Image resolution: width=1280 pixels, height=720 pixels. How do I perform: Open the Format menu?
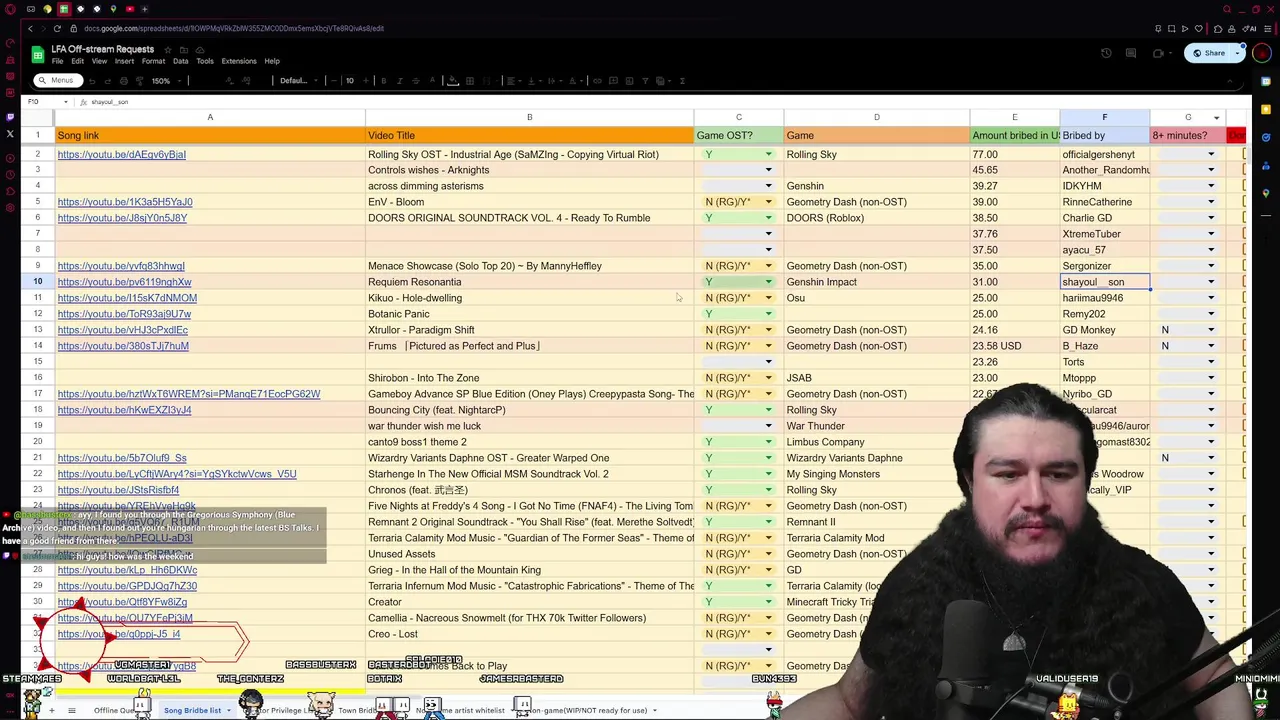pyautogui.click(x=153, y=61)
